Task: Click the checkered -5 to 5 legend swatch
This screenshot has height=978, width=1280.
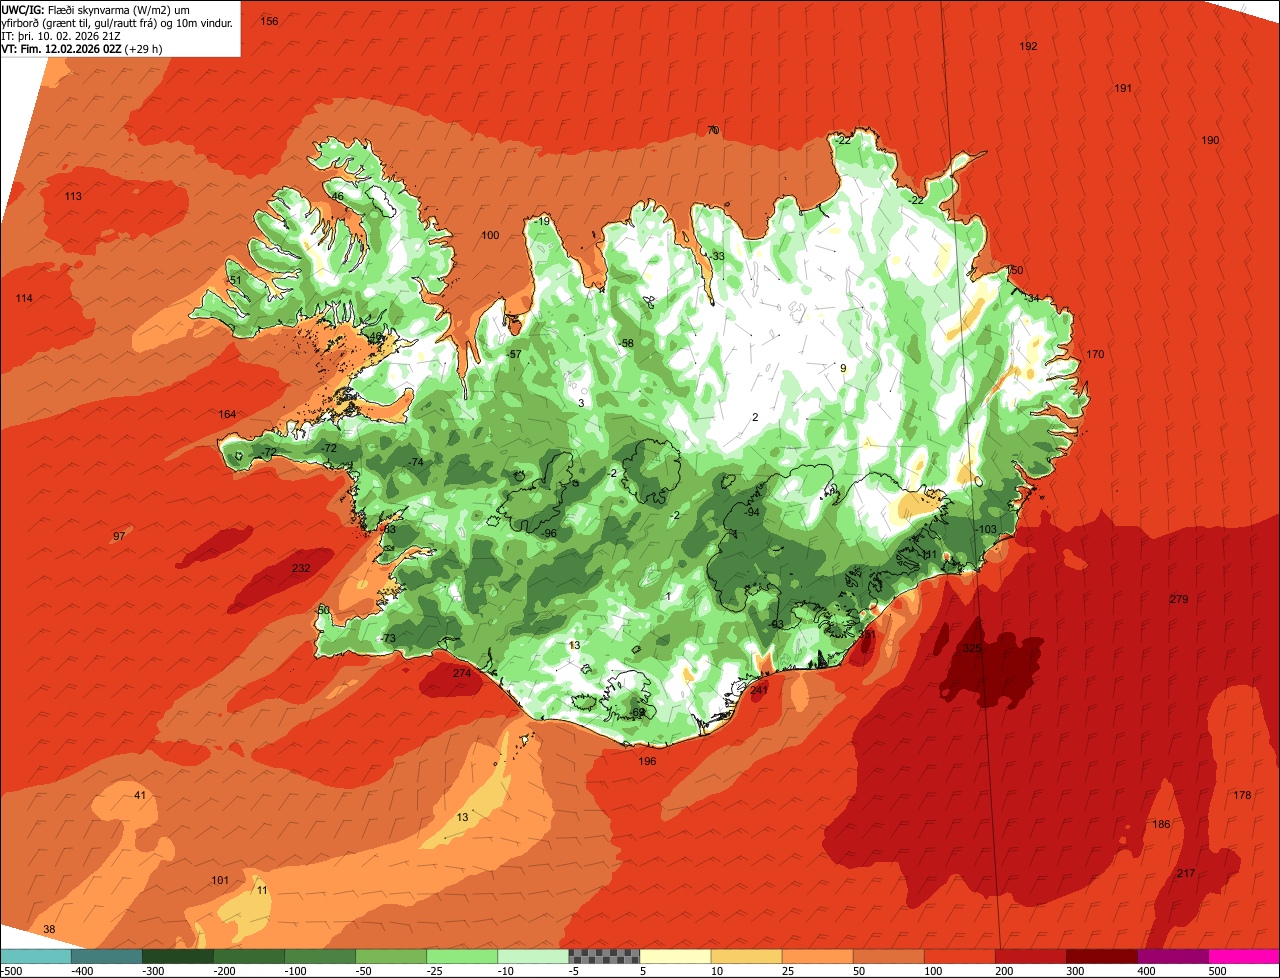Action: (x=604, y=956)
